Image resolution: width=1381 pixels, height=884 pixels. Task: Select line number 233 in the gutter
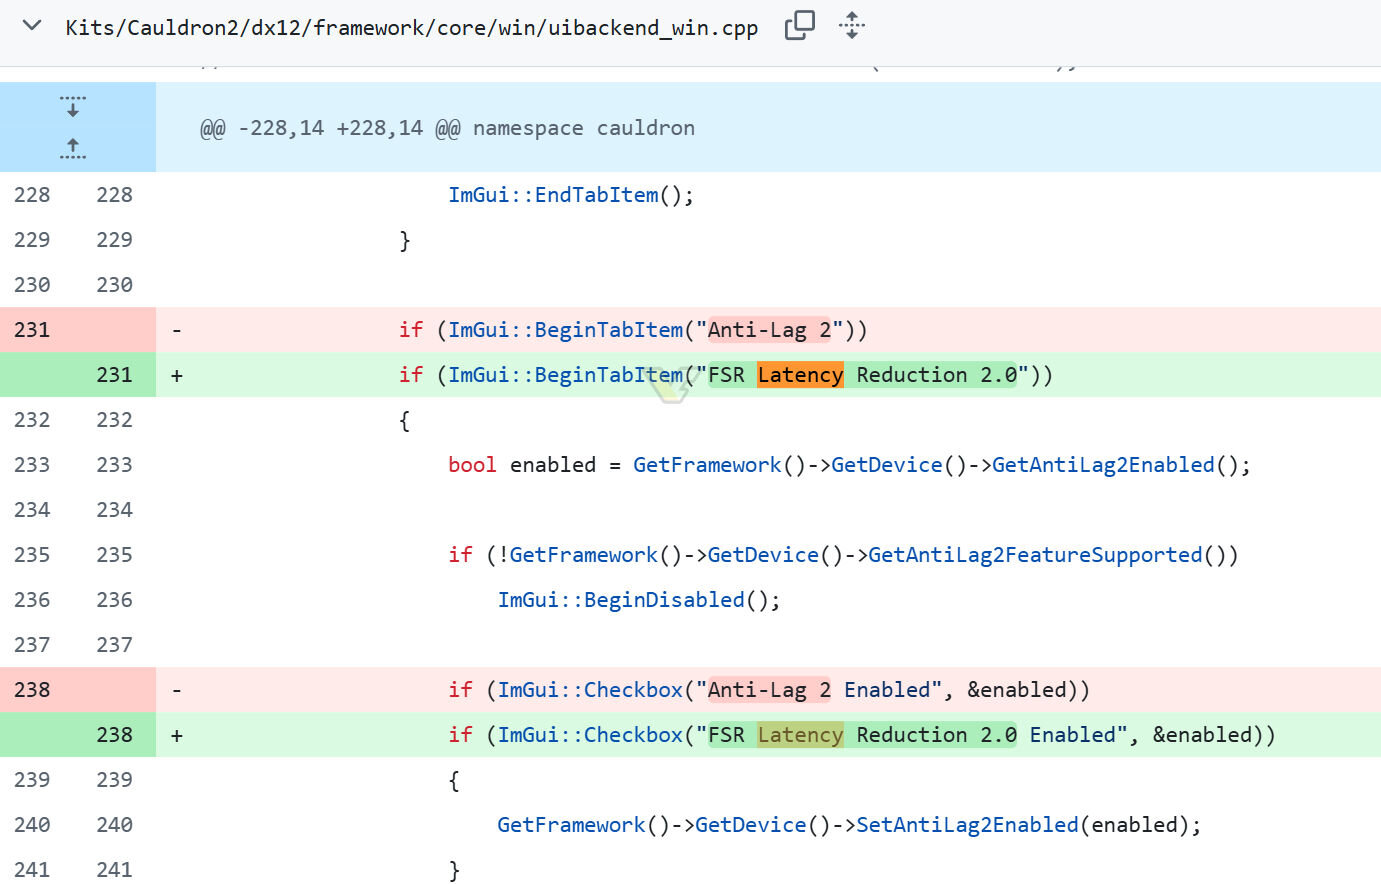pos(32,464)
